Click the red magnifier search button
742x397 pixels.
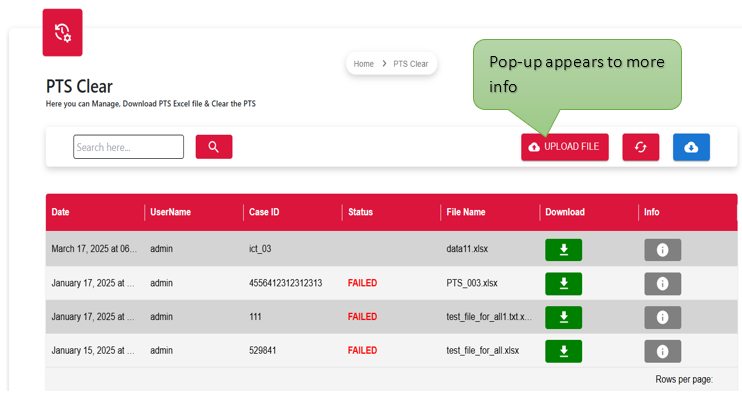[214, 147]
